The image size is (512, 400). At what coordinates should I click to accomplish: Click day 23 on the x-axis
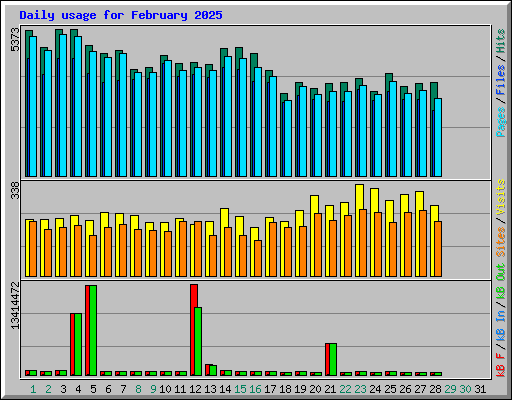click(x=360, y=389)
